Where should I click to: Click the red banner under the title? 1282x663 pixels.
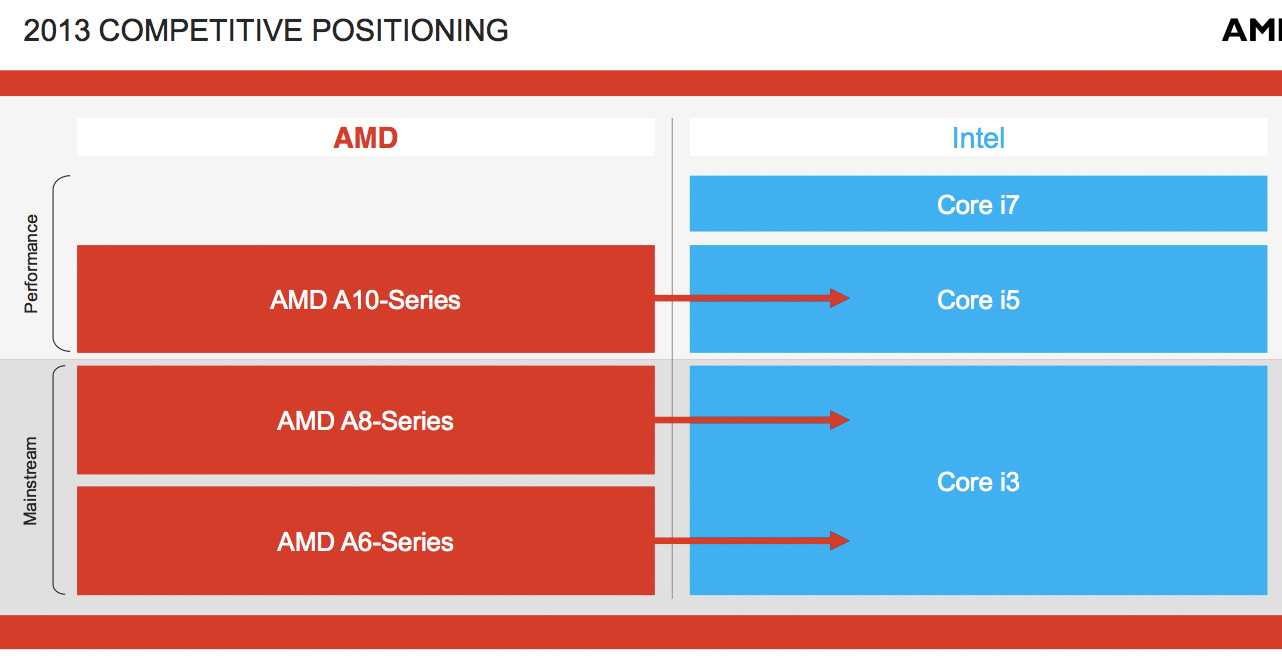[x=640, y=83]
